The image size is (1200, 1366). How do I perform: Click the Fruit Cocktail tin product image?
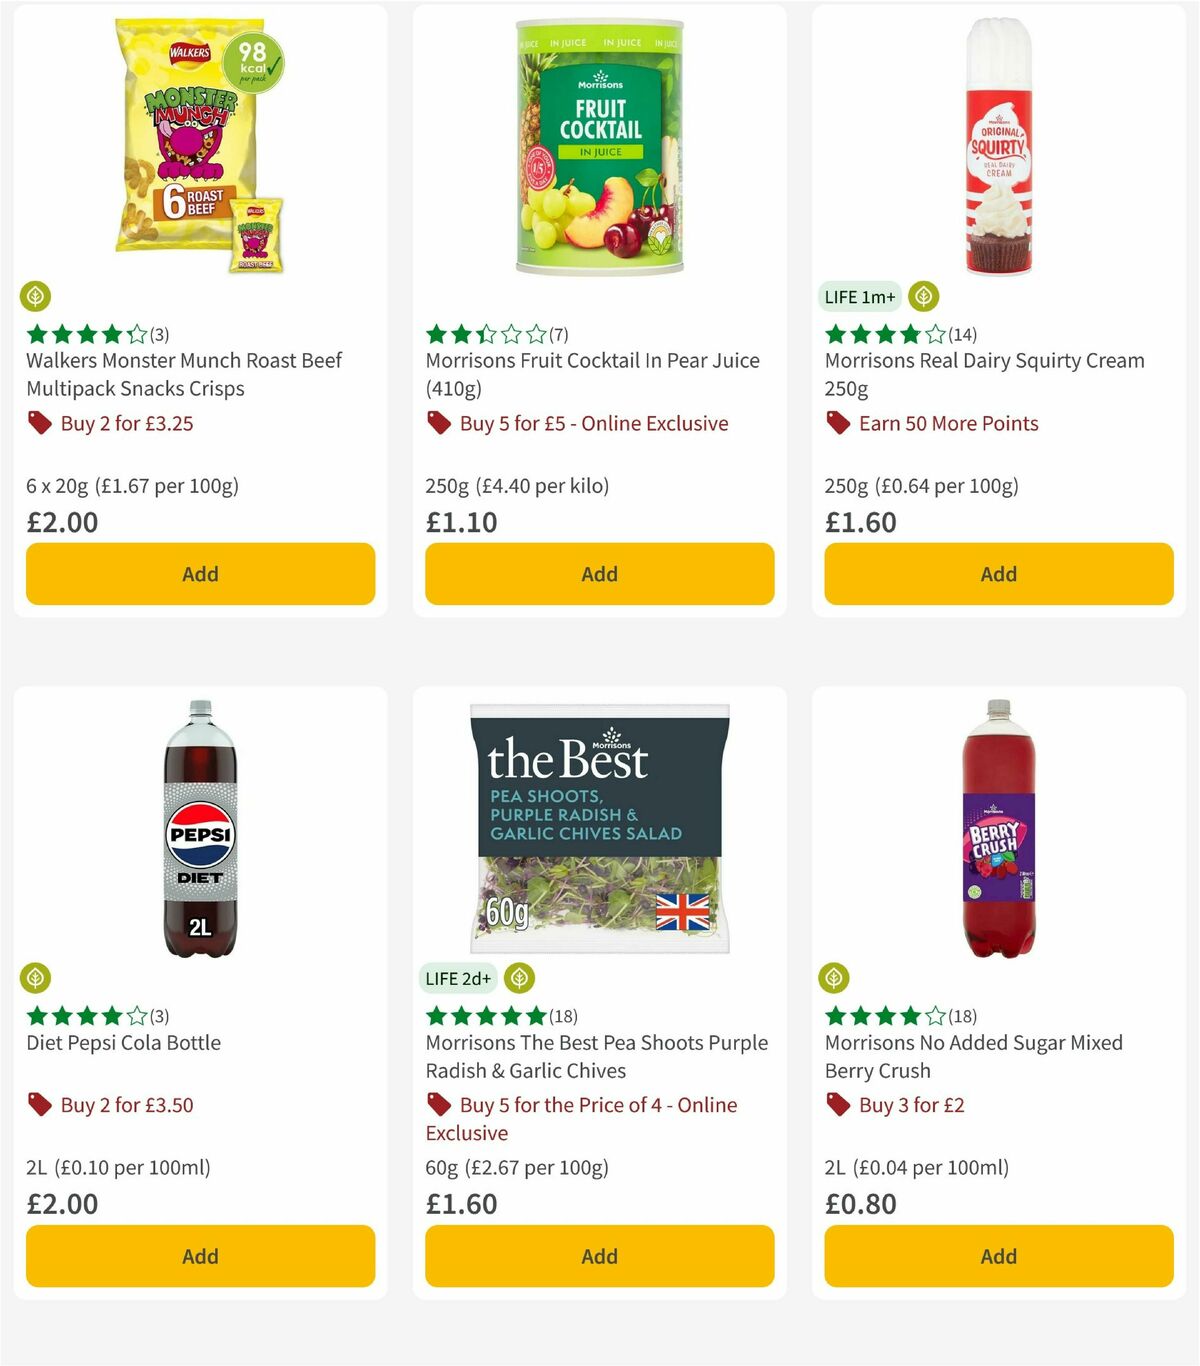[x=597, y=146]
